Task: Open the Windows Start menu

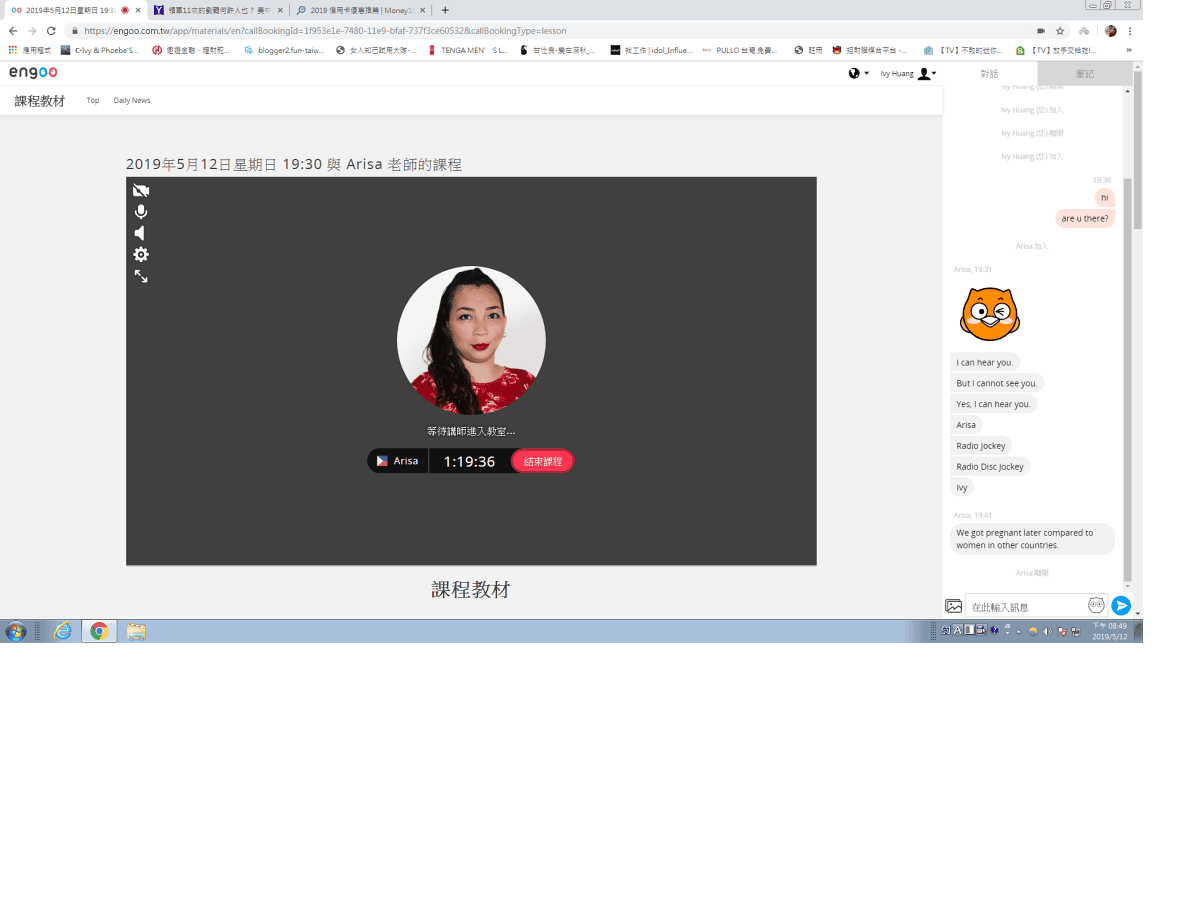Action: pyautogui.click(x=16, y=631)
